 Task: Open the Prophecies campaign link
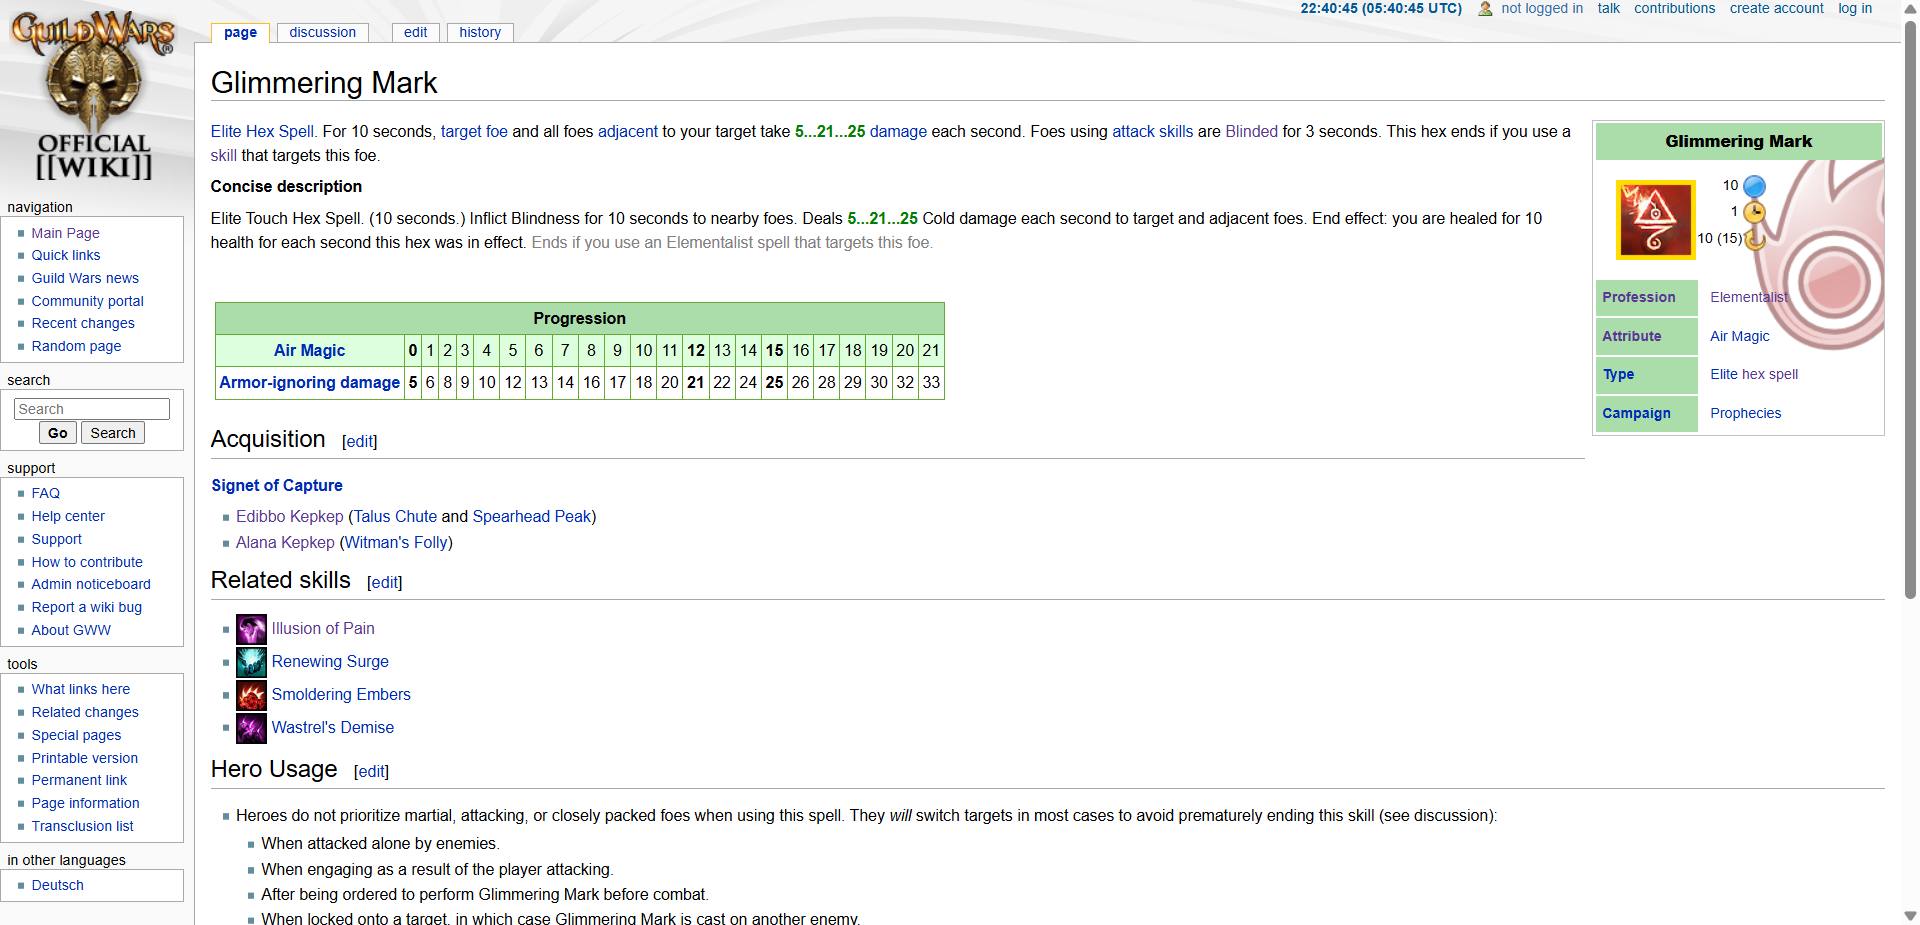point(1745,413)
